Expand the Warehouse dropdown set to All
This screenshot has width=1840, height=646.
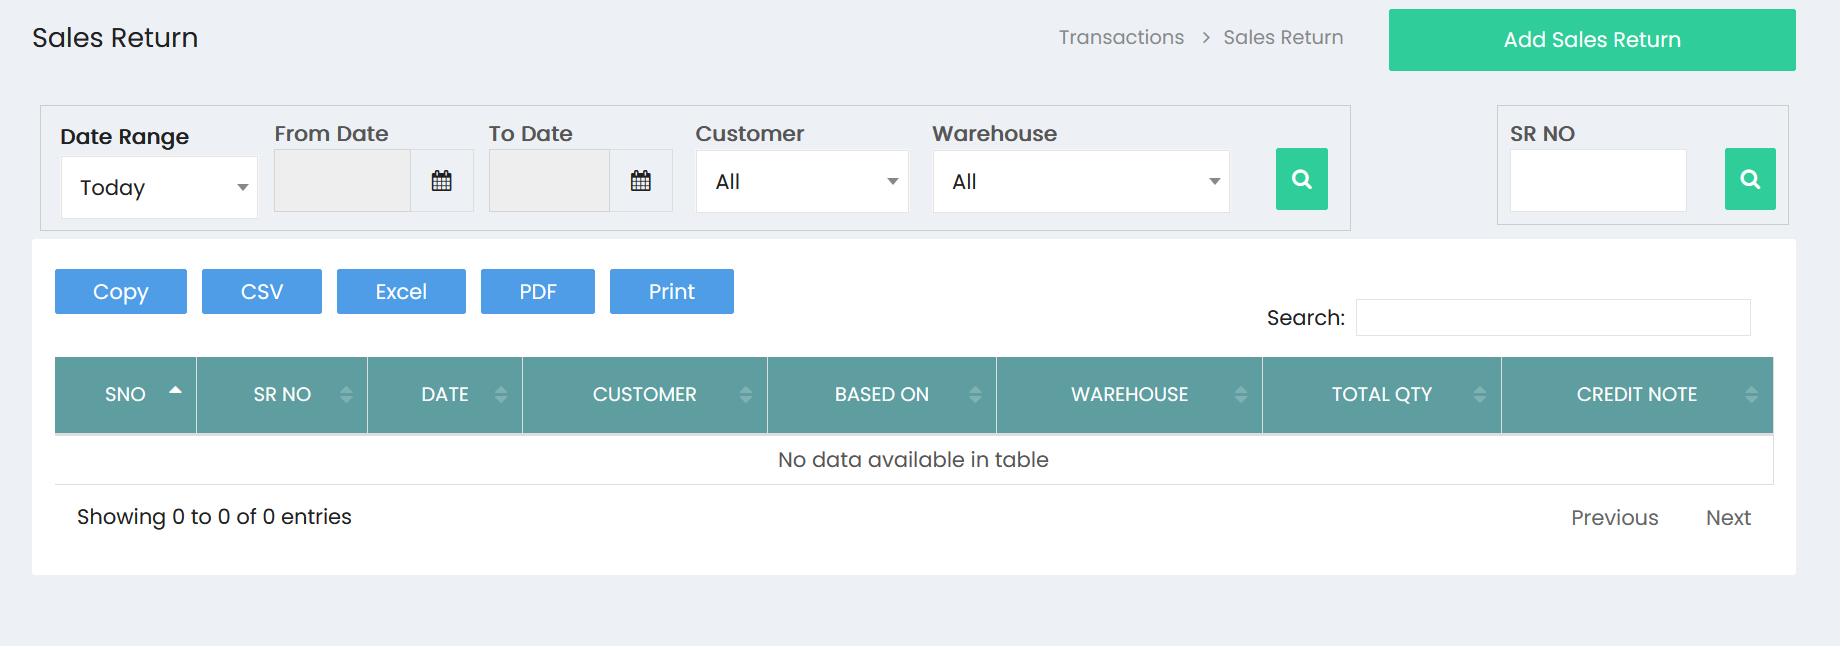coord(1081,182)
